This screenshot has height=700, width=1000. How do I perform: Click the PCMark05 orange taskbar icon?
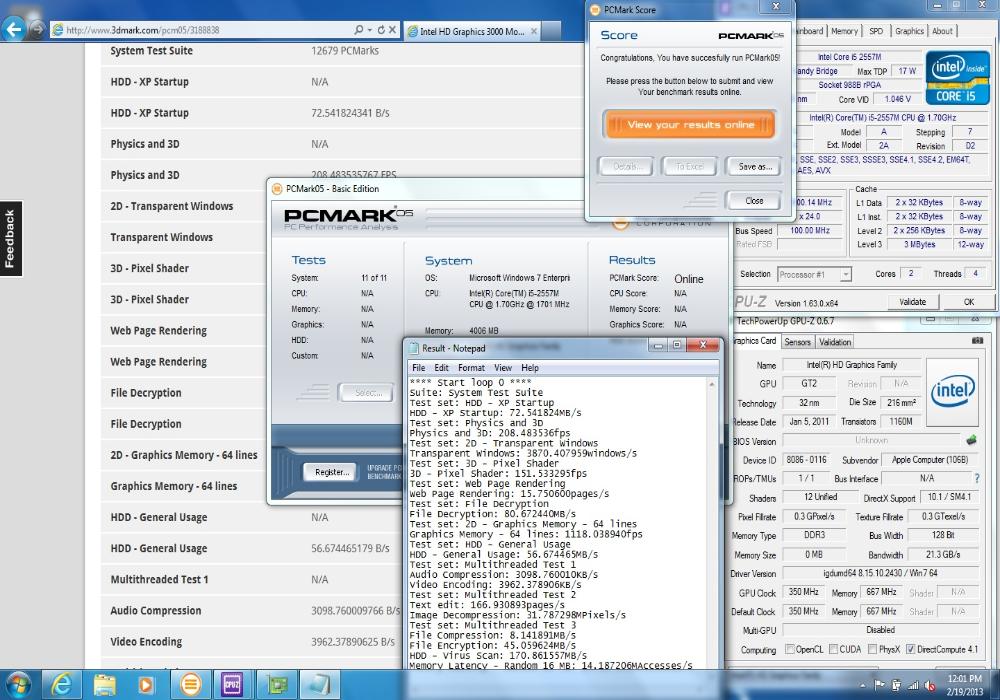[189, 685]
